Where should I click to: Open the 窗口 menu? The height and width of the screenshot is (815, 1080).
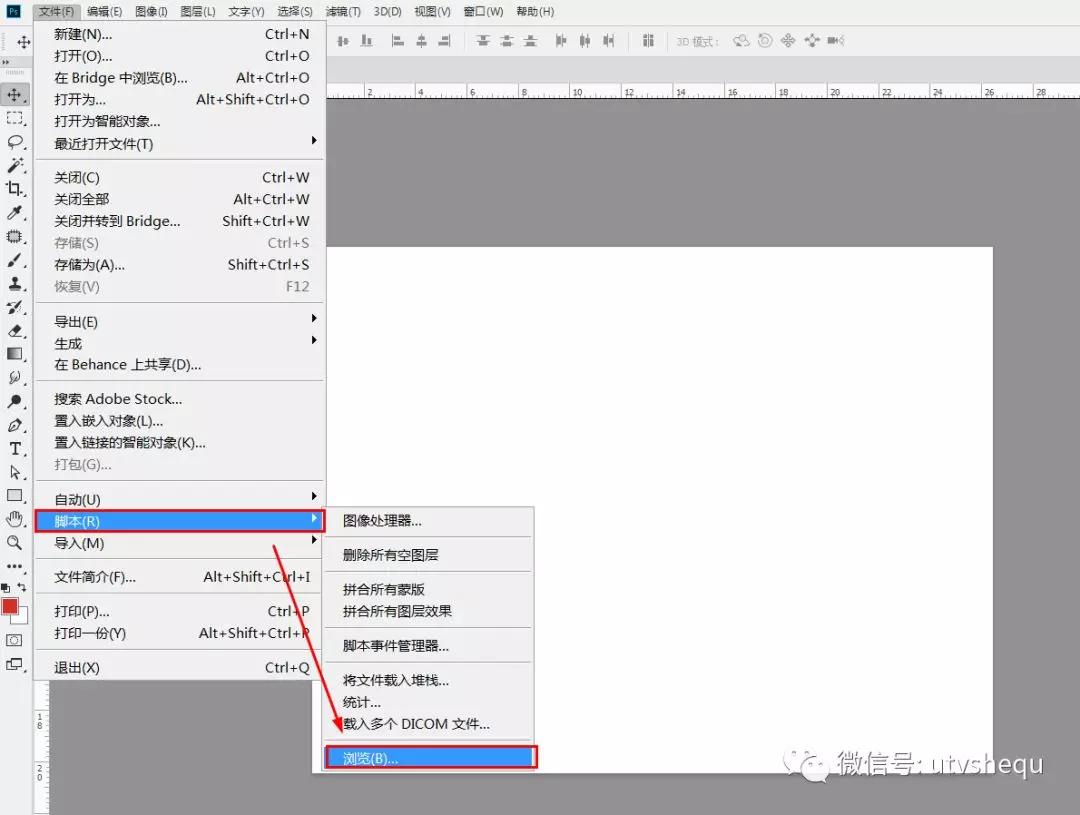[482, 11]
